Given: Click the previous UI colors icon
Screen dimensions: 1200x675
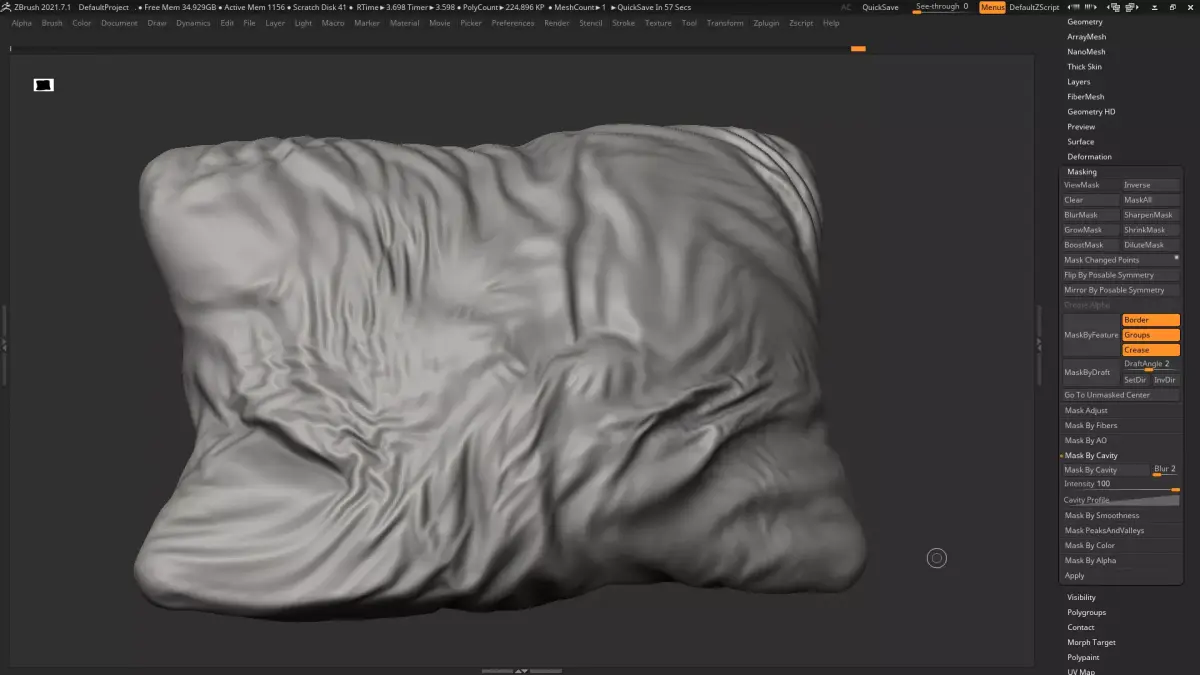Looking at the screenshot, I should pos(1074,7).
